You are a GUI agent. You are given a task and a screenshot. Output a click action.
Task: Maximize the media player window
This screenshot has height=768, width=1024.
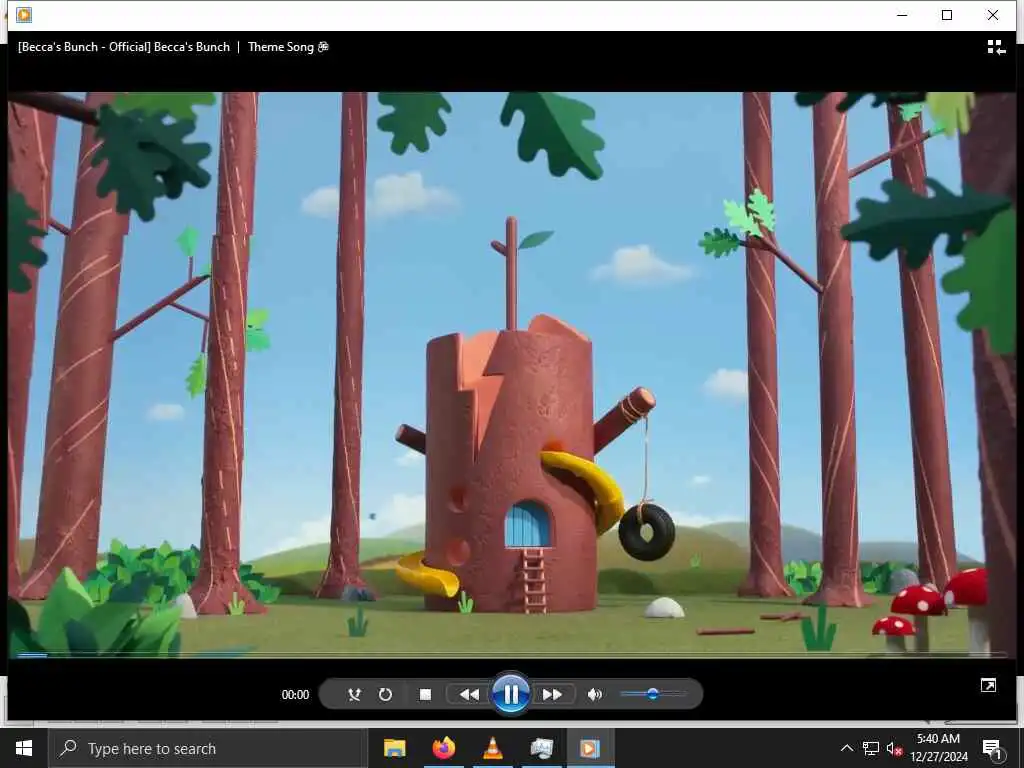coord(947,14)
